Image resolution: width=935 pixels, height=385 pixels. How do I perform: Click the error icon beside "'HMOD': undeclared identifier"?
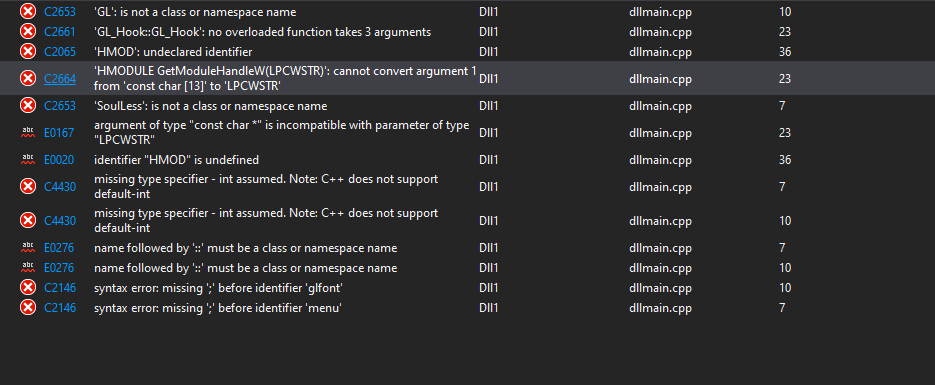pos(27,52)
